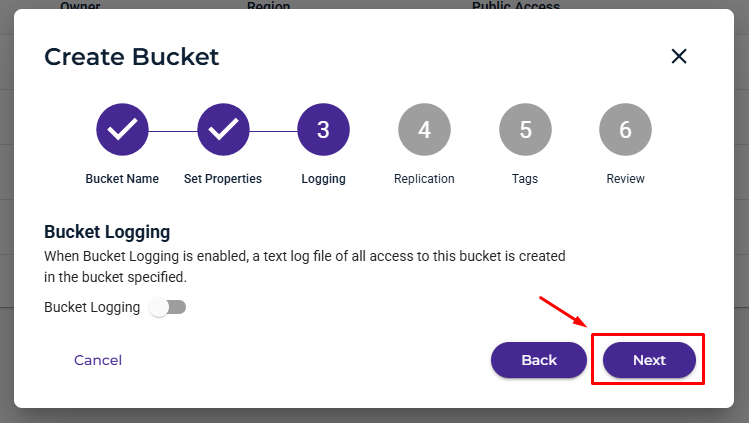This screenshot has height=423, width=749.
Task: Click the bucket logging description paragraph
Action: click(x=304, y=266)
